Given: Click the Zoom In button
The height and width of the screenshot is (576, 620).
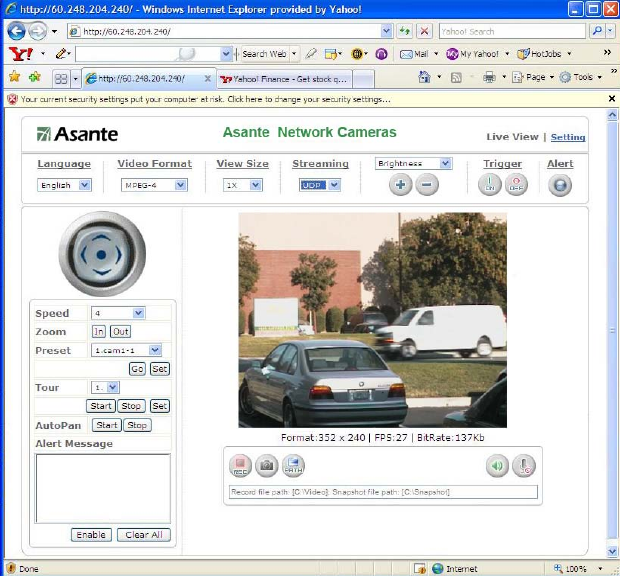Looking at the screenshot, I should click(99, 332).
